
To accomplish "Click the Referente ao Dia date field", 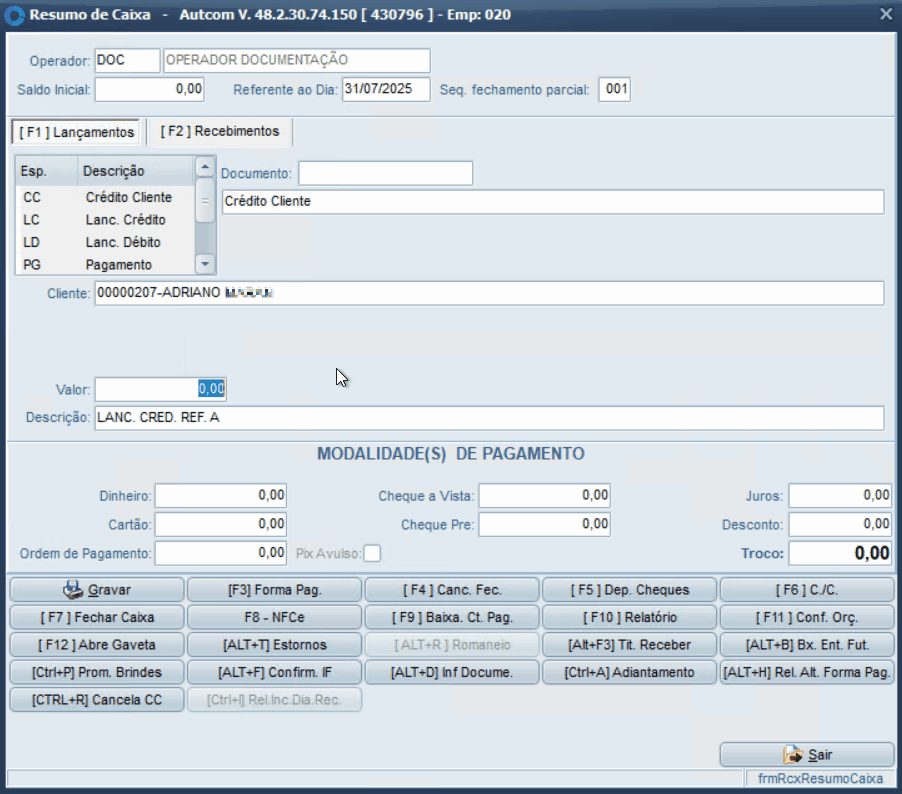I will (x=386, y=90).
